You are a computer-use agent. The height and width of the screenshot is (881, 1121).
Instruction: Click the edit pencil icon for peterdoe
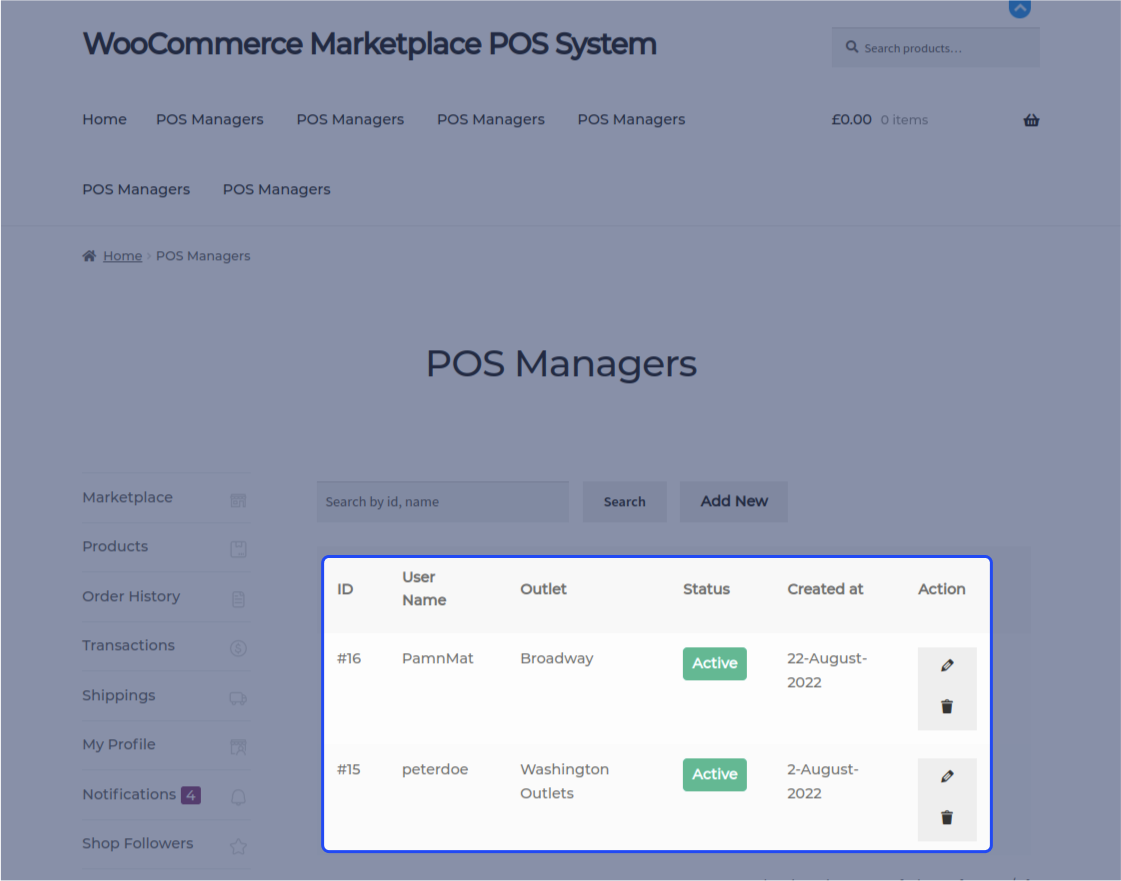(x=947, y=776)
